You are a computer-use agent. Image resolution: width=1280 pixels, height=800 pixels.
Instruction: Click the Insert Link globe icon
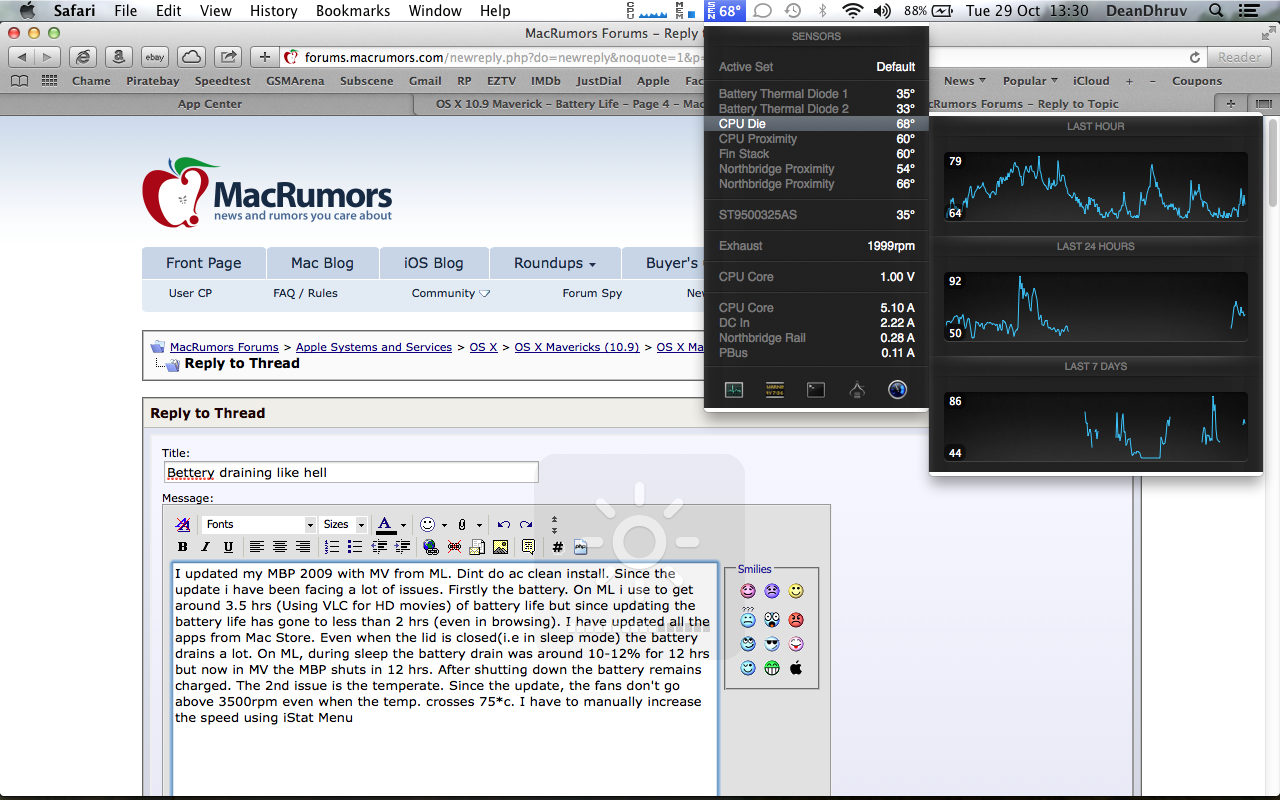[x=431, y=547]
